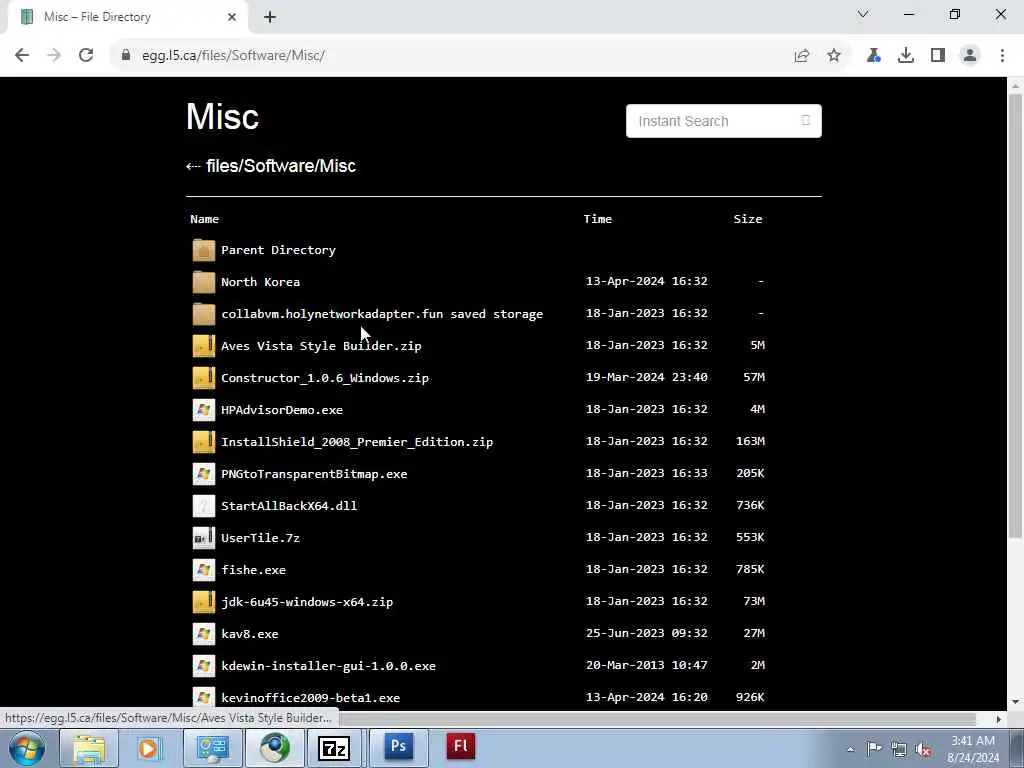Open the Windows Start orb

click(x=27, y=748)
